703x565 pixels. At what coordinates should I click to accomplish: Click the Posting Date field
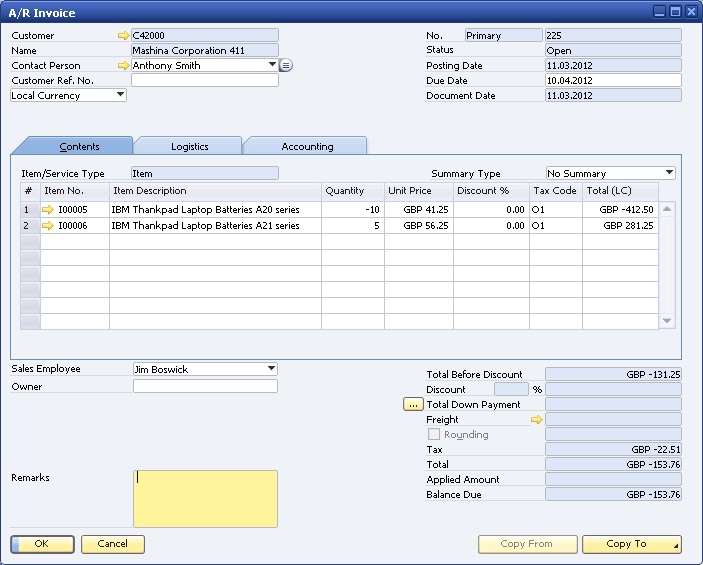click(613, 65)
